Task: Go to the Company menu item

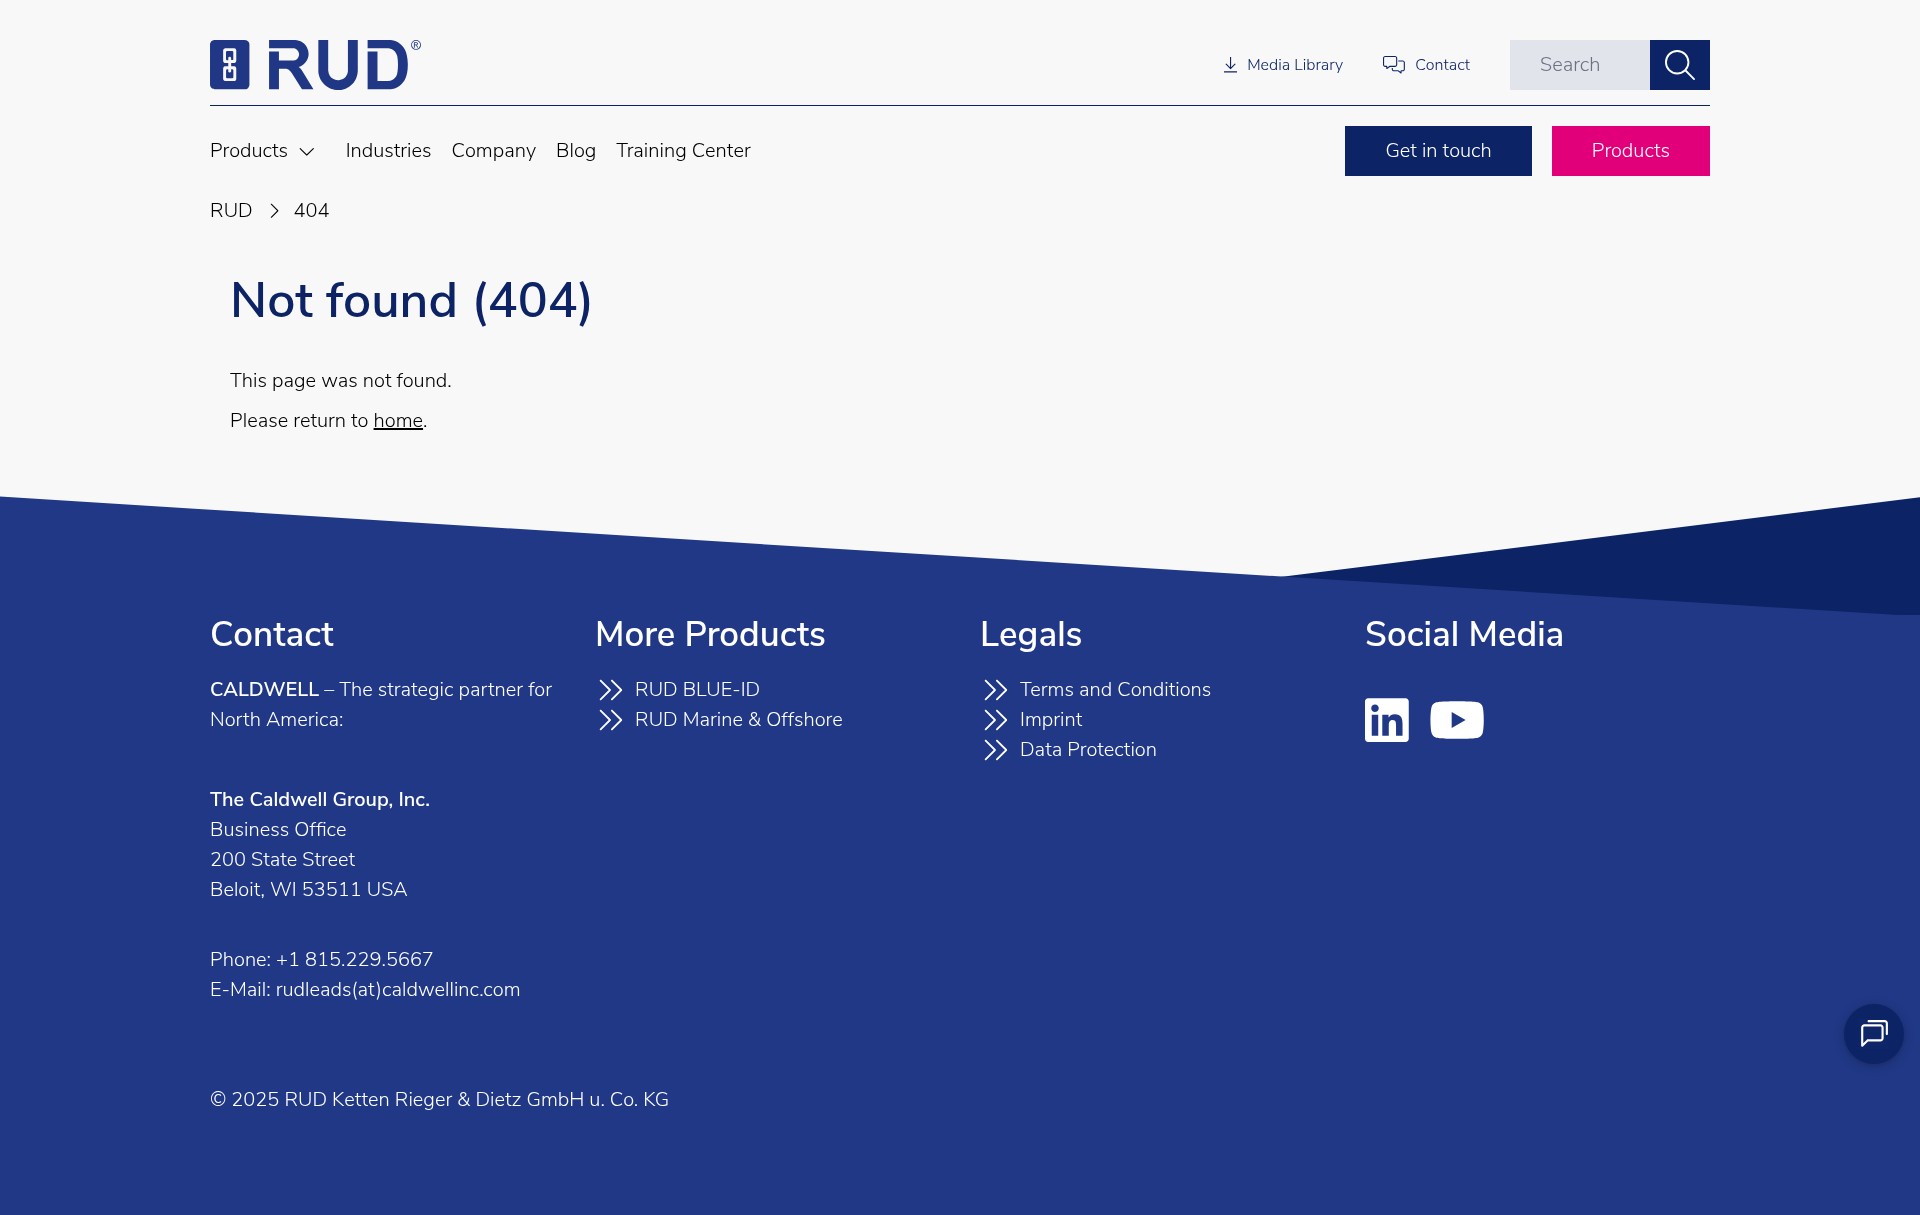Action: [494, 151]
